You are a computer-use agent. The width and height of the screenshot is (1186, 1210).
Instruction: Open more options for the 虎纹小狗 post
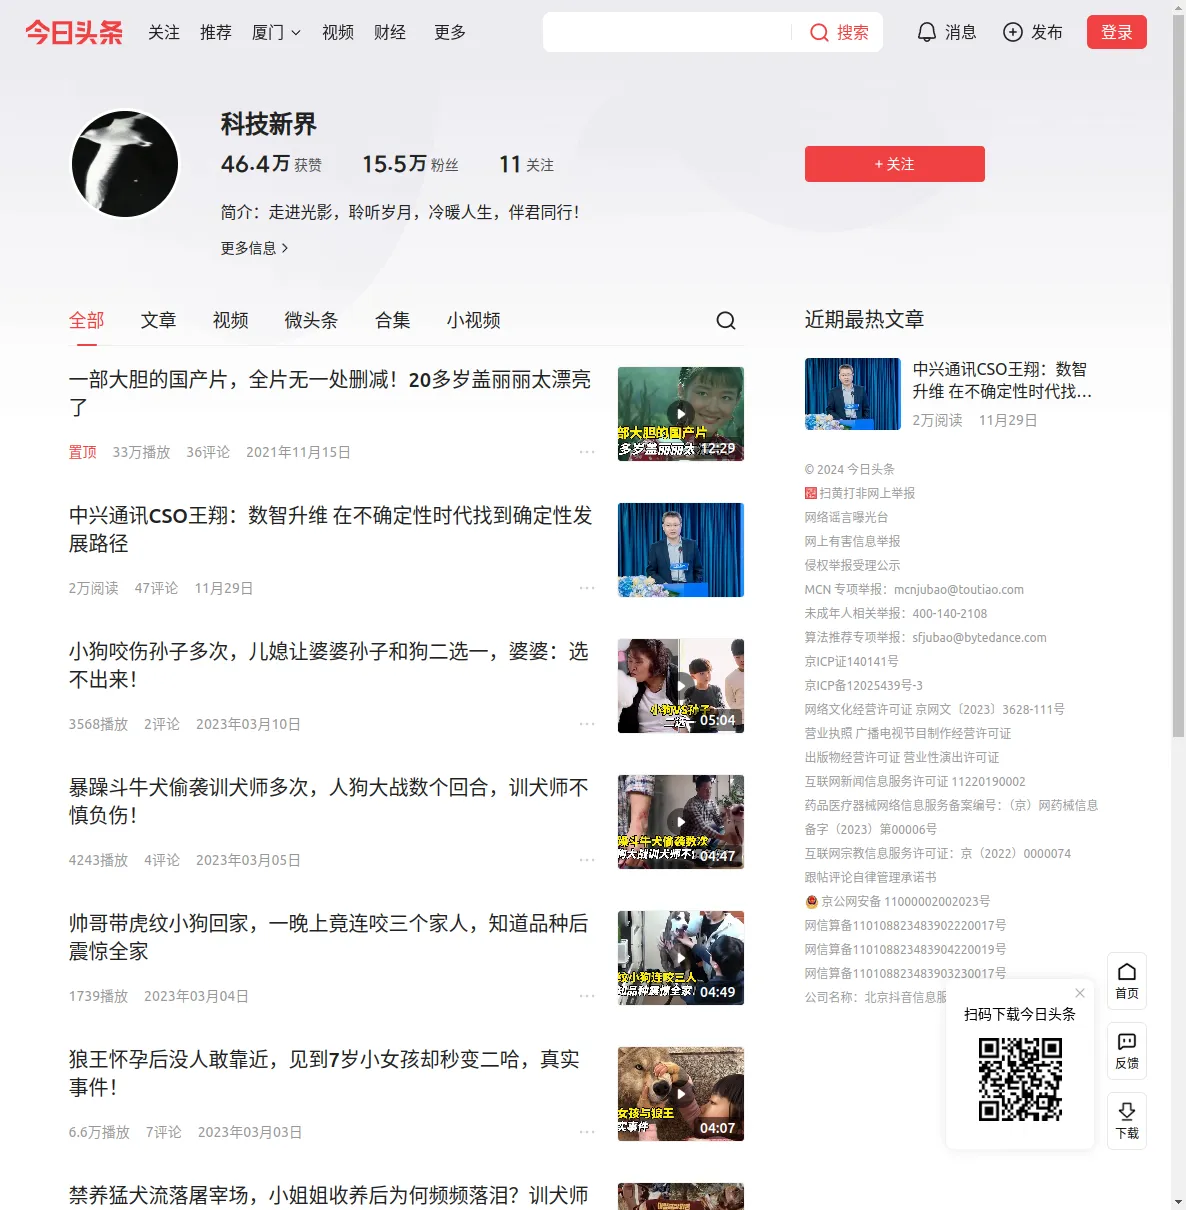coord(587,996)
